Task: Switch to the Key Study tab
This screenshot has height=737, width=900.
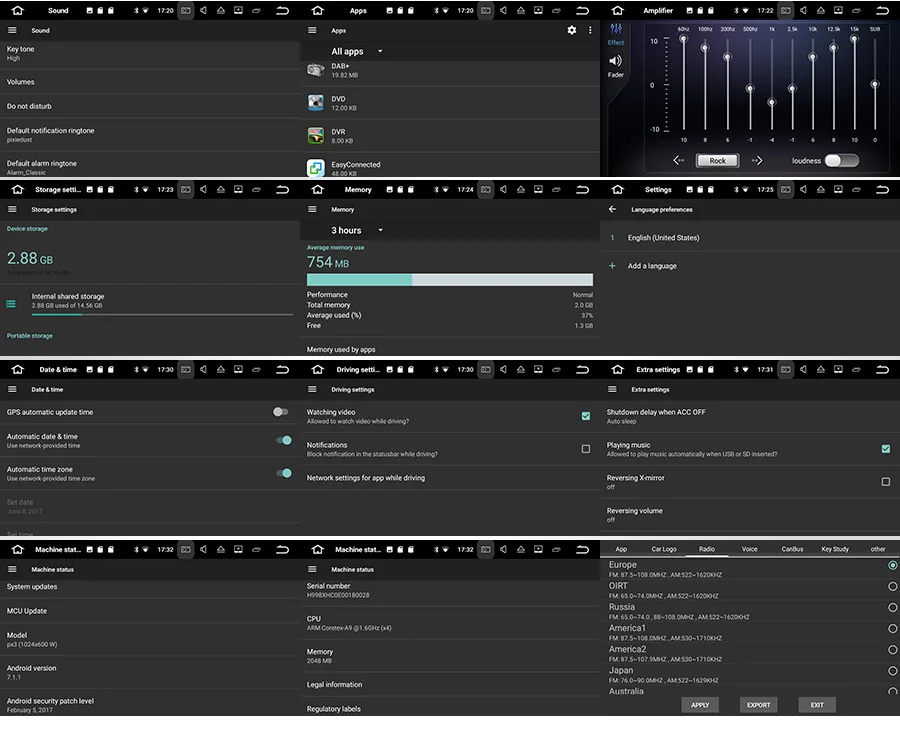Action: pos(835,549)
